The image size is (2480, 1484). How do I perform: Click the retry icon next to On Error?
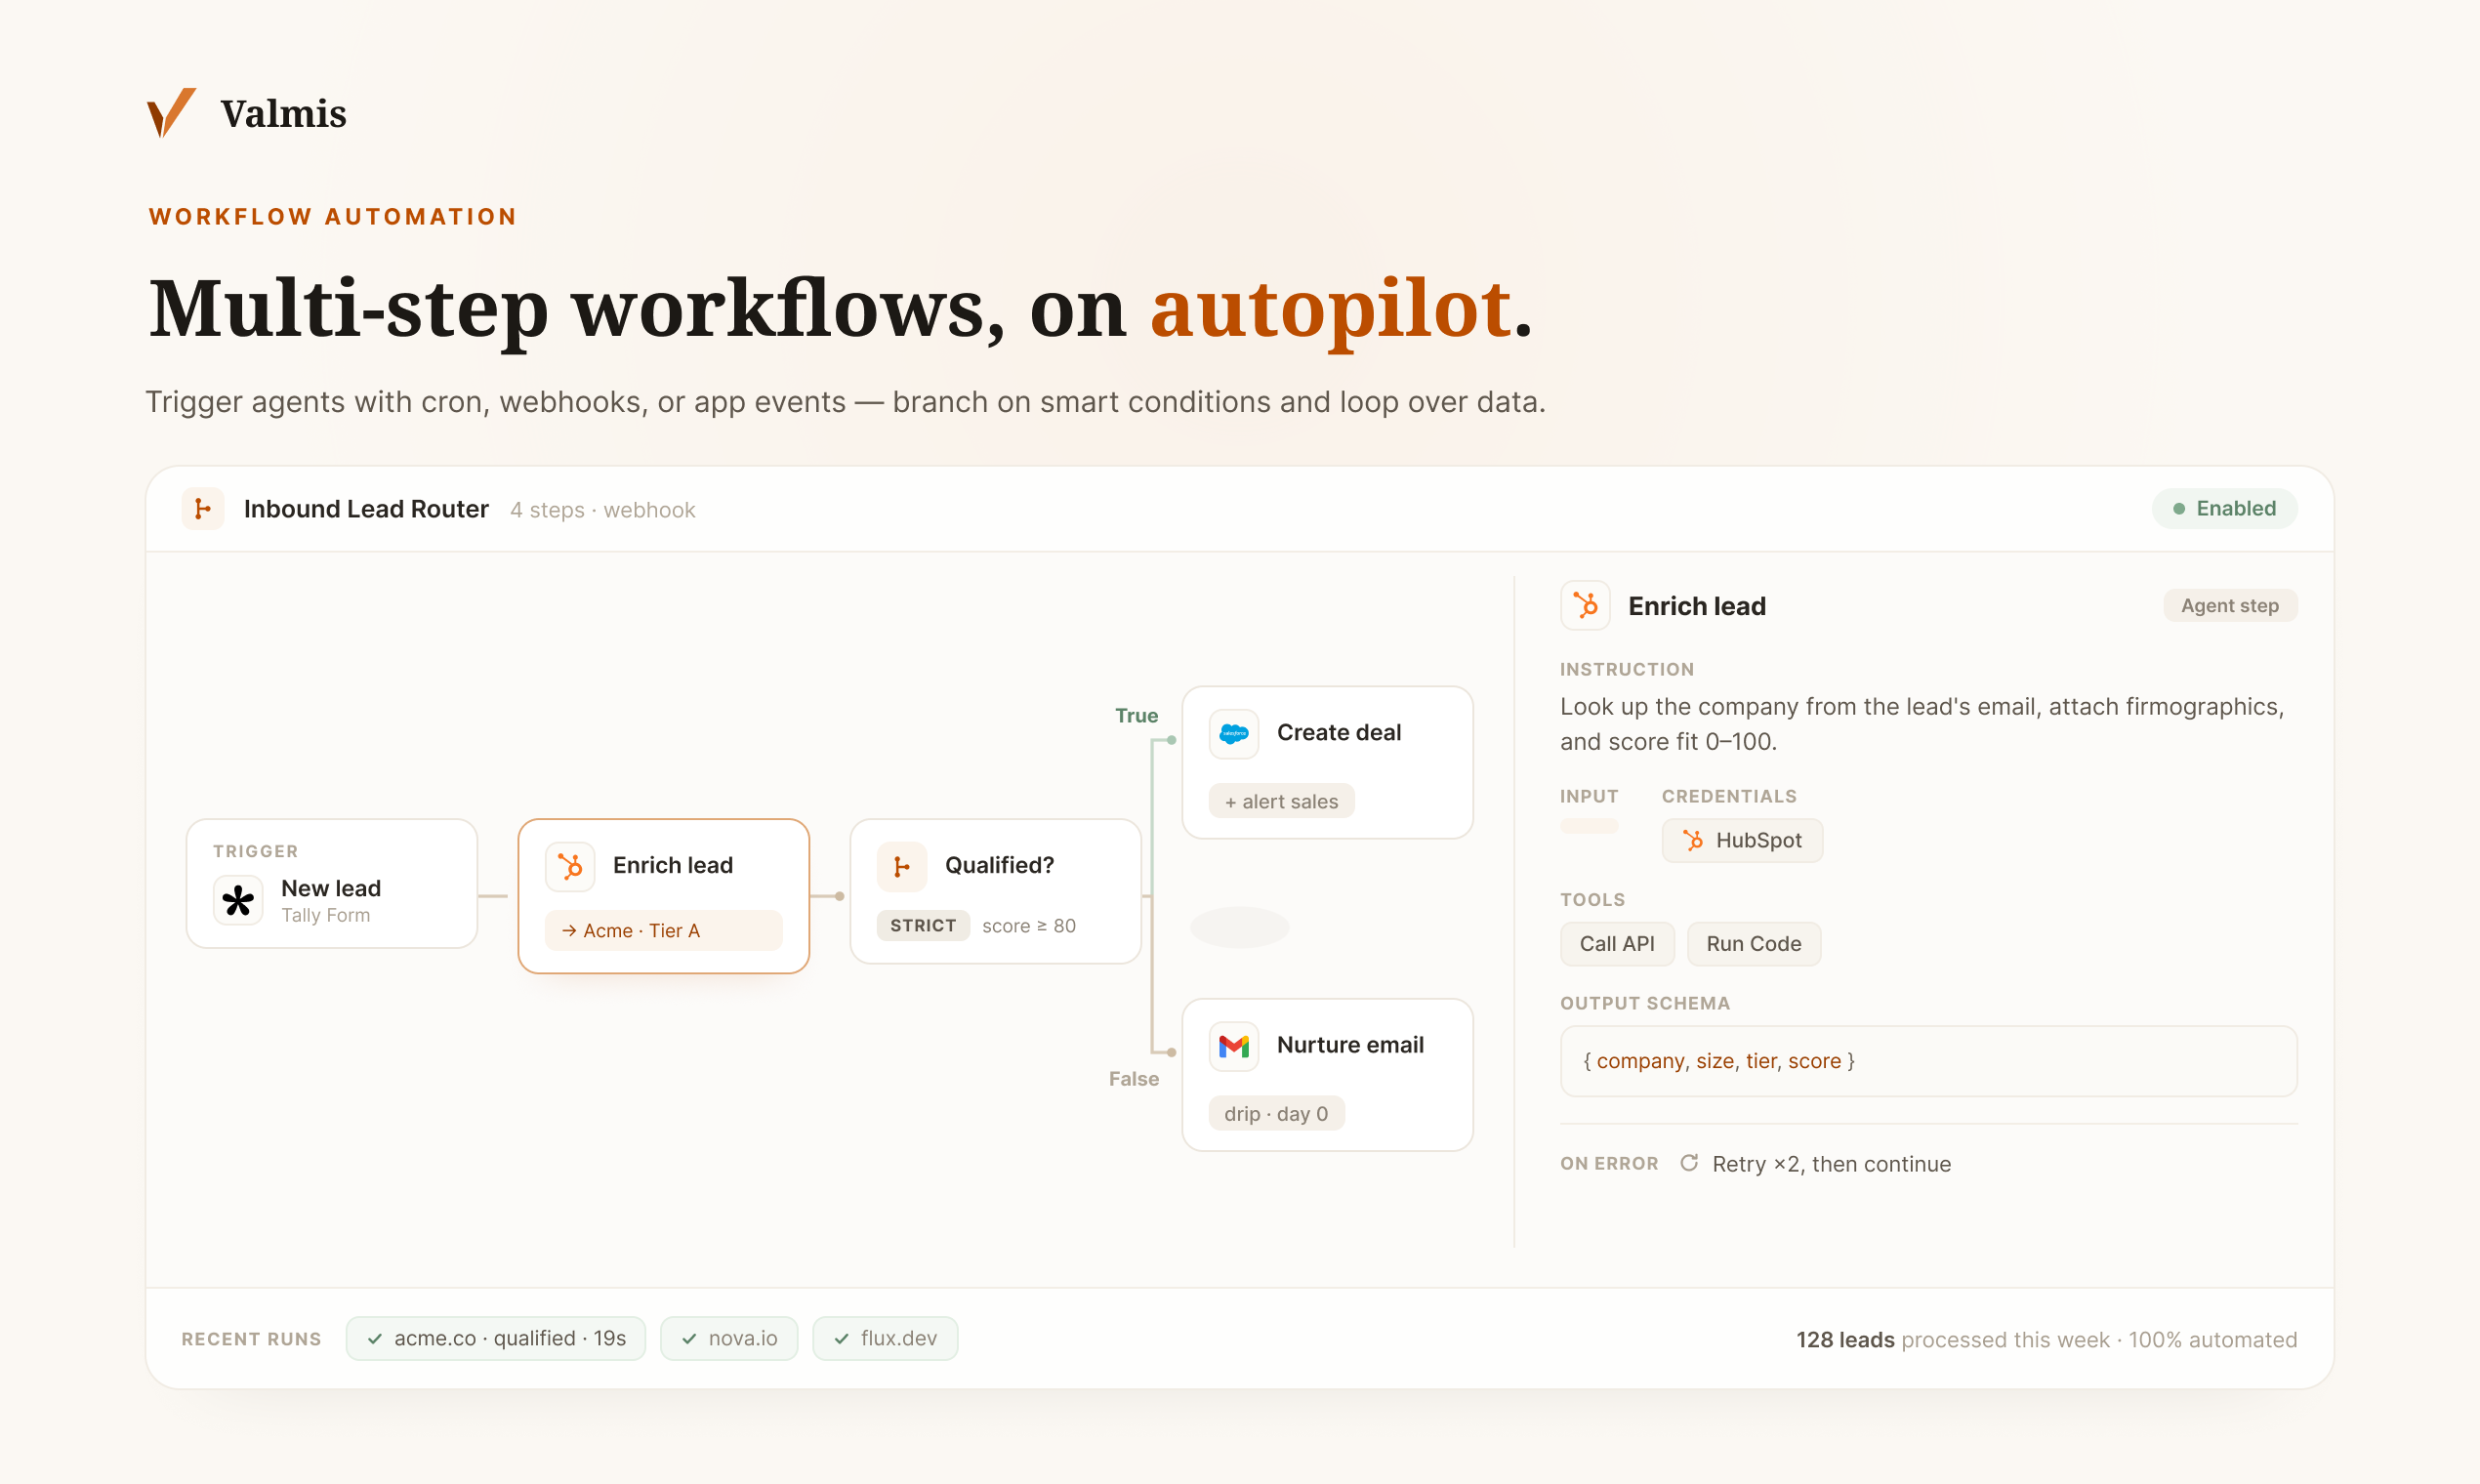coord(1689,1163)
